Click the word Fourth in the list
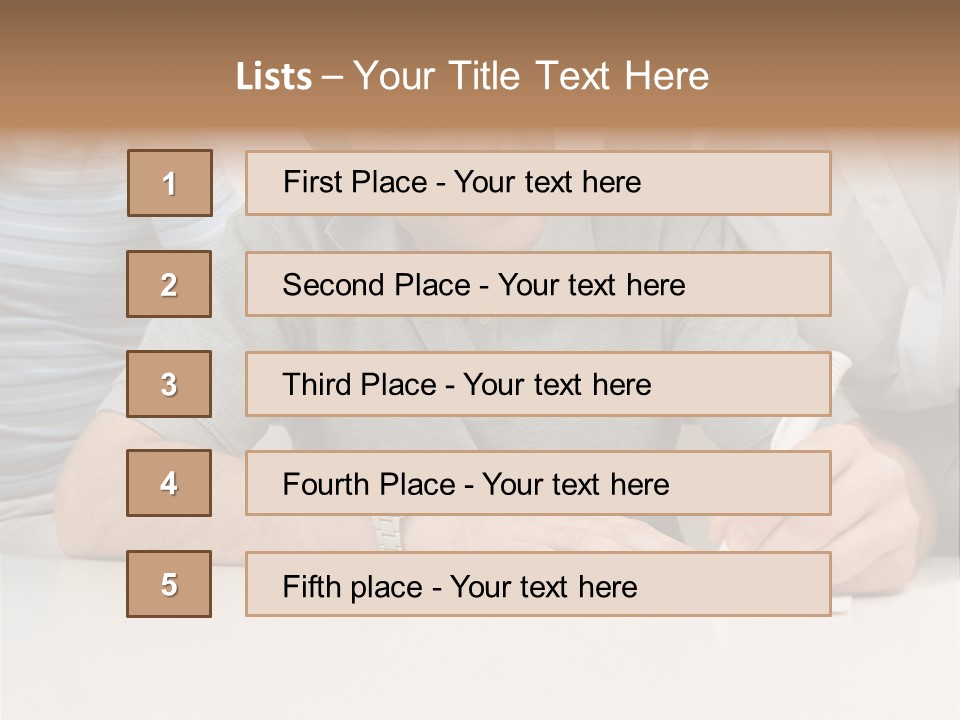 tap(328, 485)
